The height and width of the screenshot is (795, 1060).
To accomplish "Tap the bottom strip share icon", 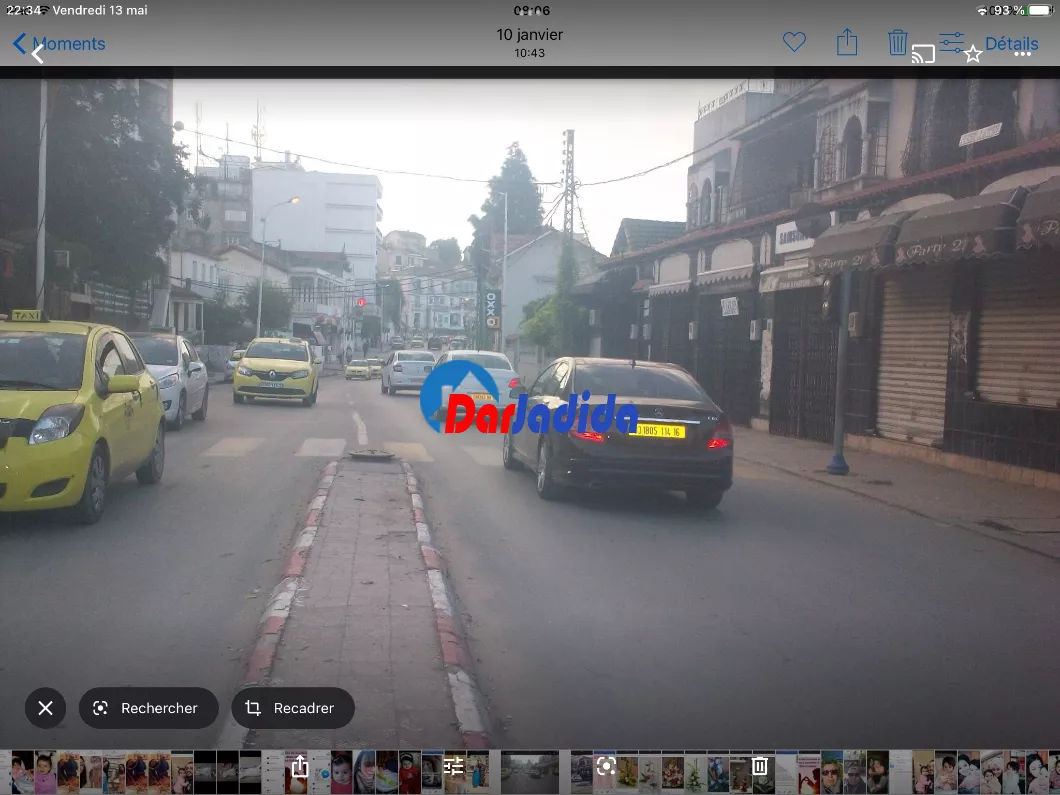I will tap(299, 767).
